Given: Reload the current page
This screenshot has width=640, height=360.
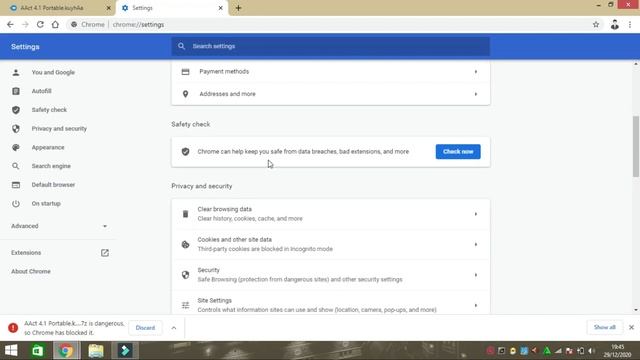Looking at the screenshot, I should (40, 24).
